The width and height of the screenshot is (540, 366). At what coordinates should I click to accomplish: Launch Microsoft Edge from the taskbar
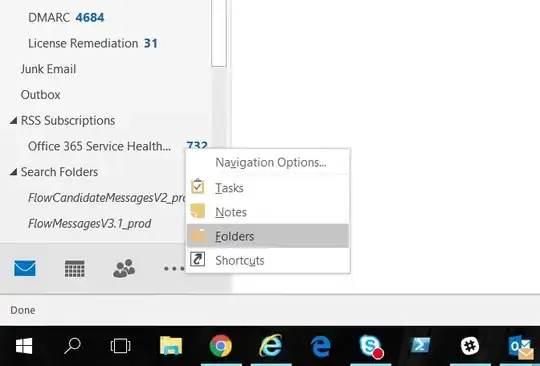pyautogui.click(x=321, y=345)
